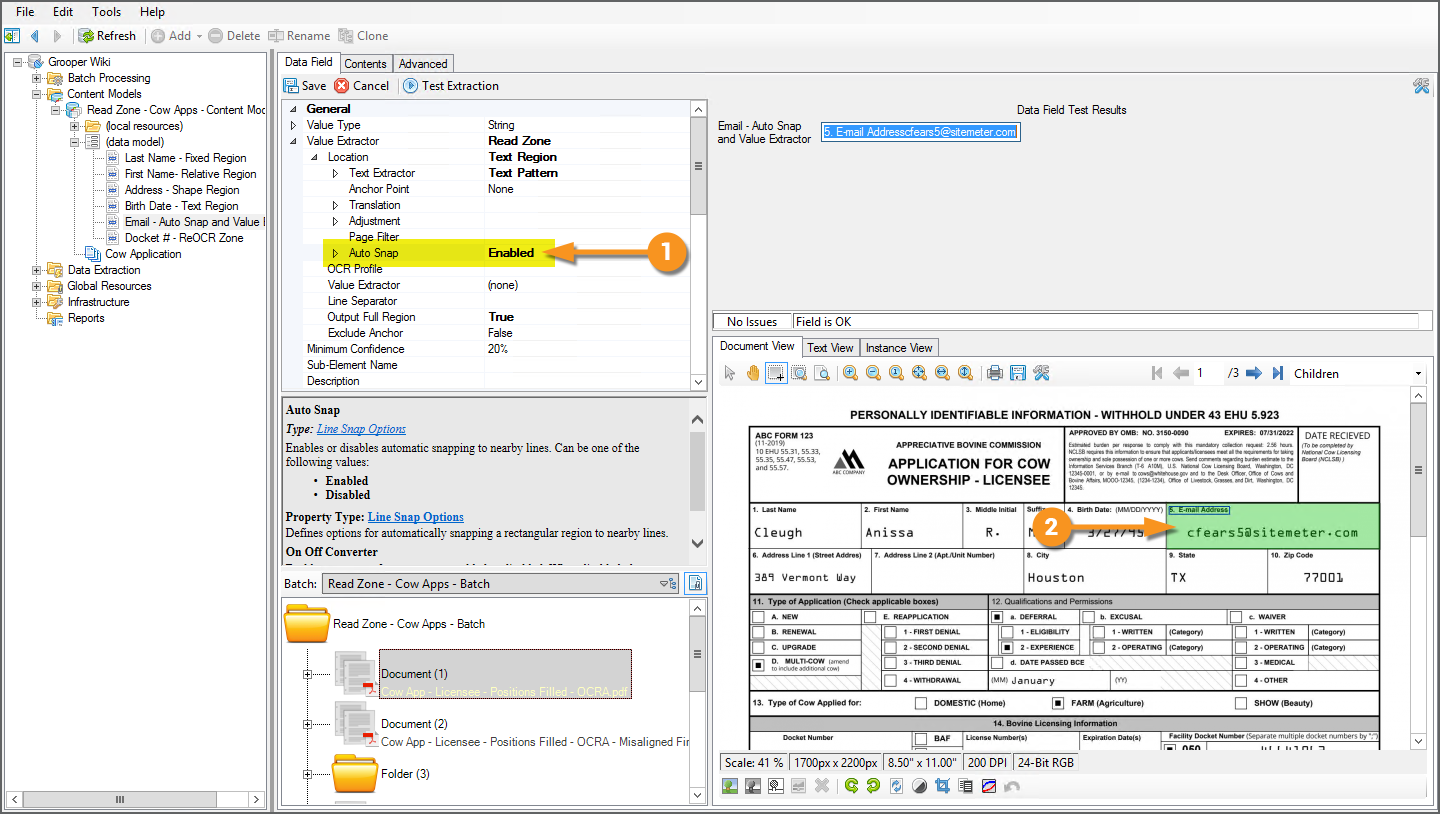Viewport: 1440px width, 814px height.
Task: Expand the Auto Snap property
Action: (x=335, y=253)
